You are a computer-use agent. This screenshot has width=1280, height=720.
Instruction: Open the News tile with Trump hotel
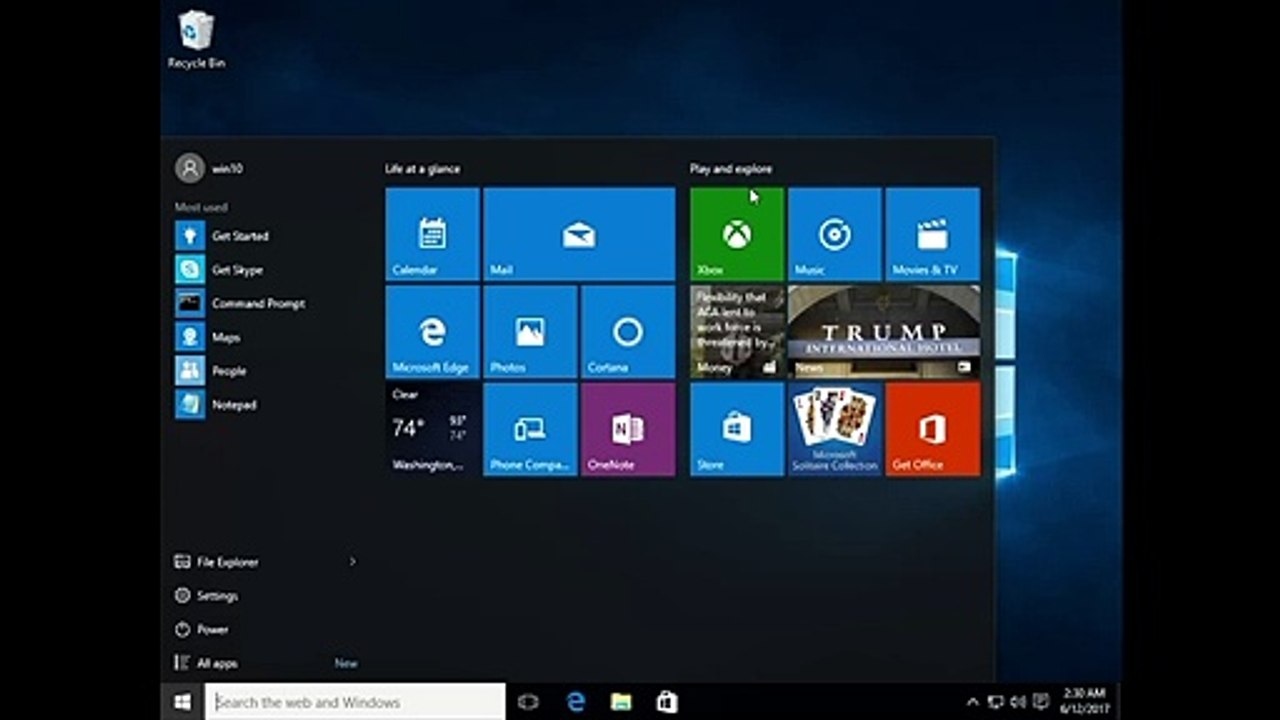point(884,331)
